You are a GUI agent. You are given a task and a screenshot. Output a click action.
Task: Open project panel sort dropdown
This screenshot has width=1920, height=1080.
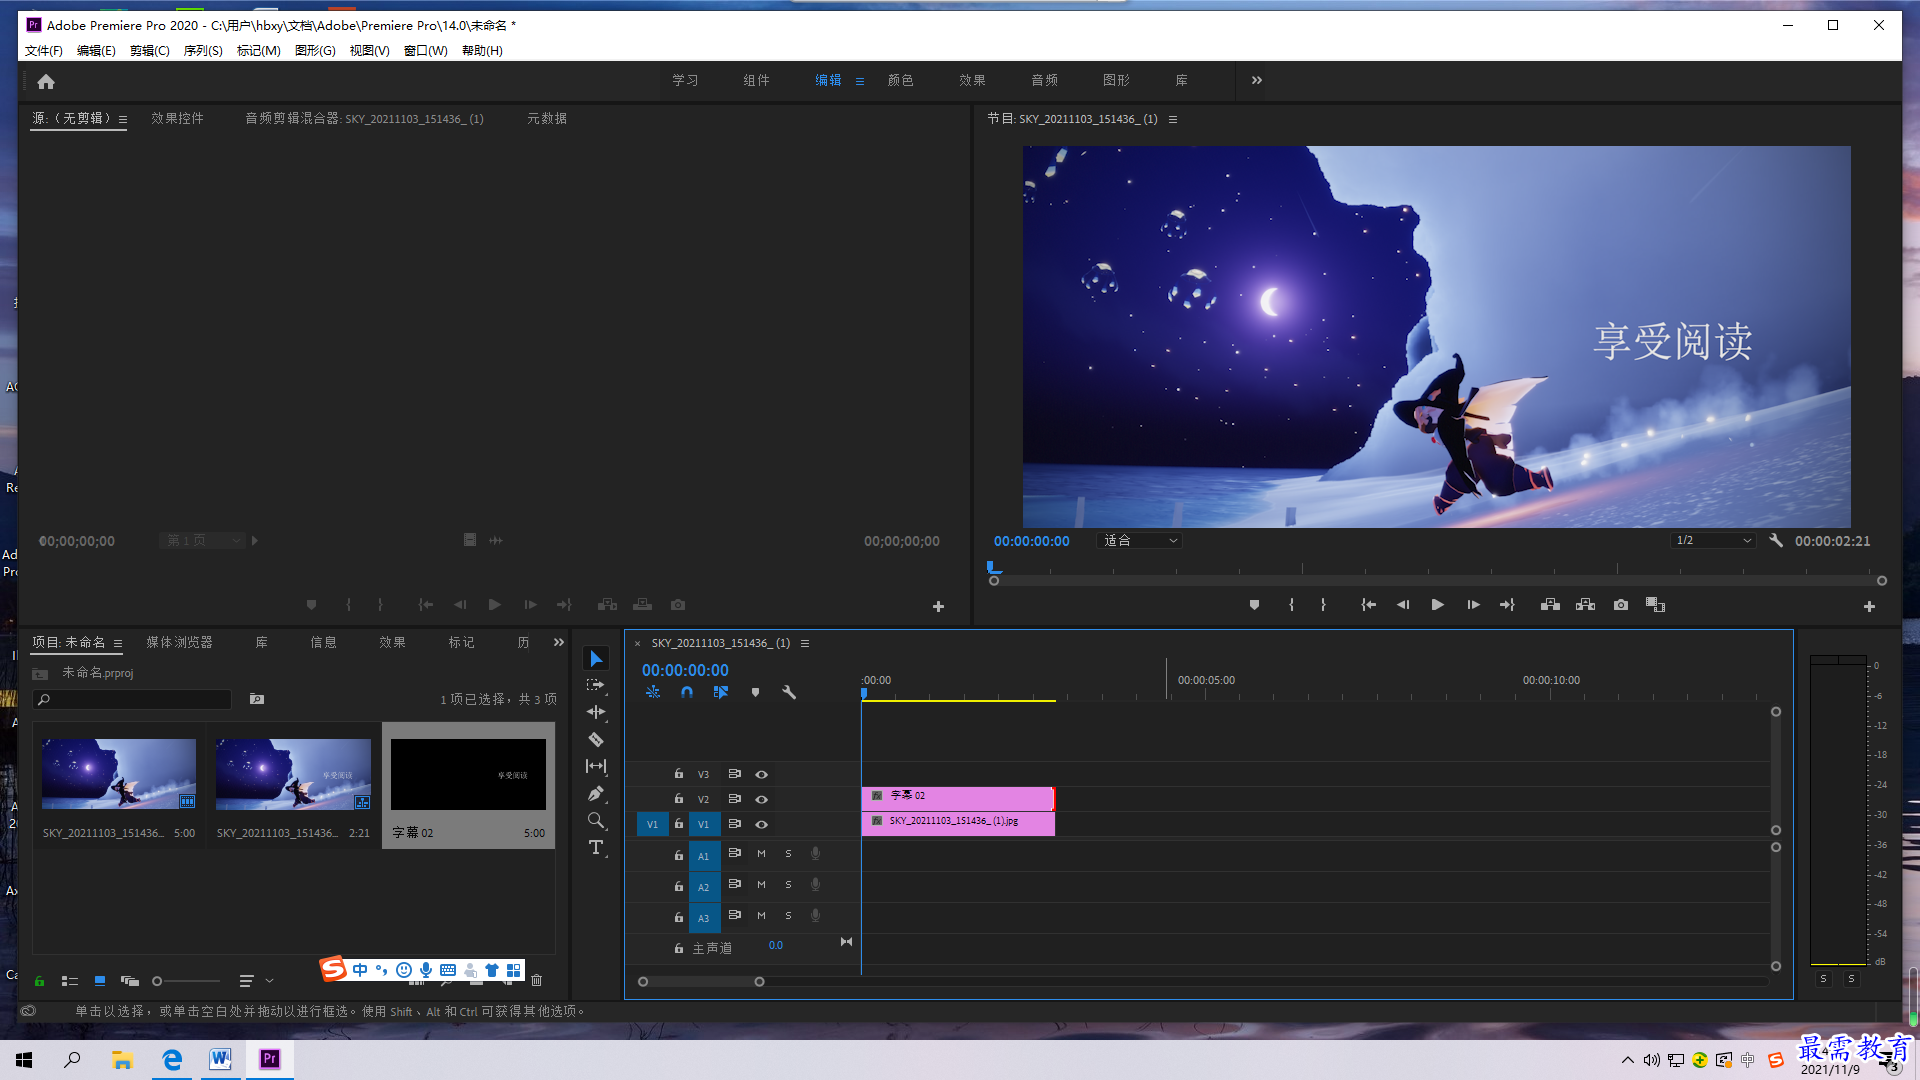[255, 981]
